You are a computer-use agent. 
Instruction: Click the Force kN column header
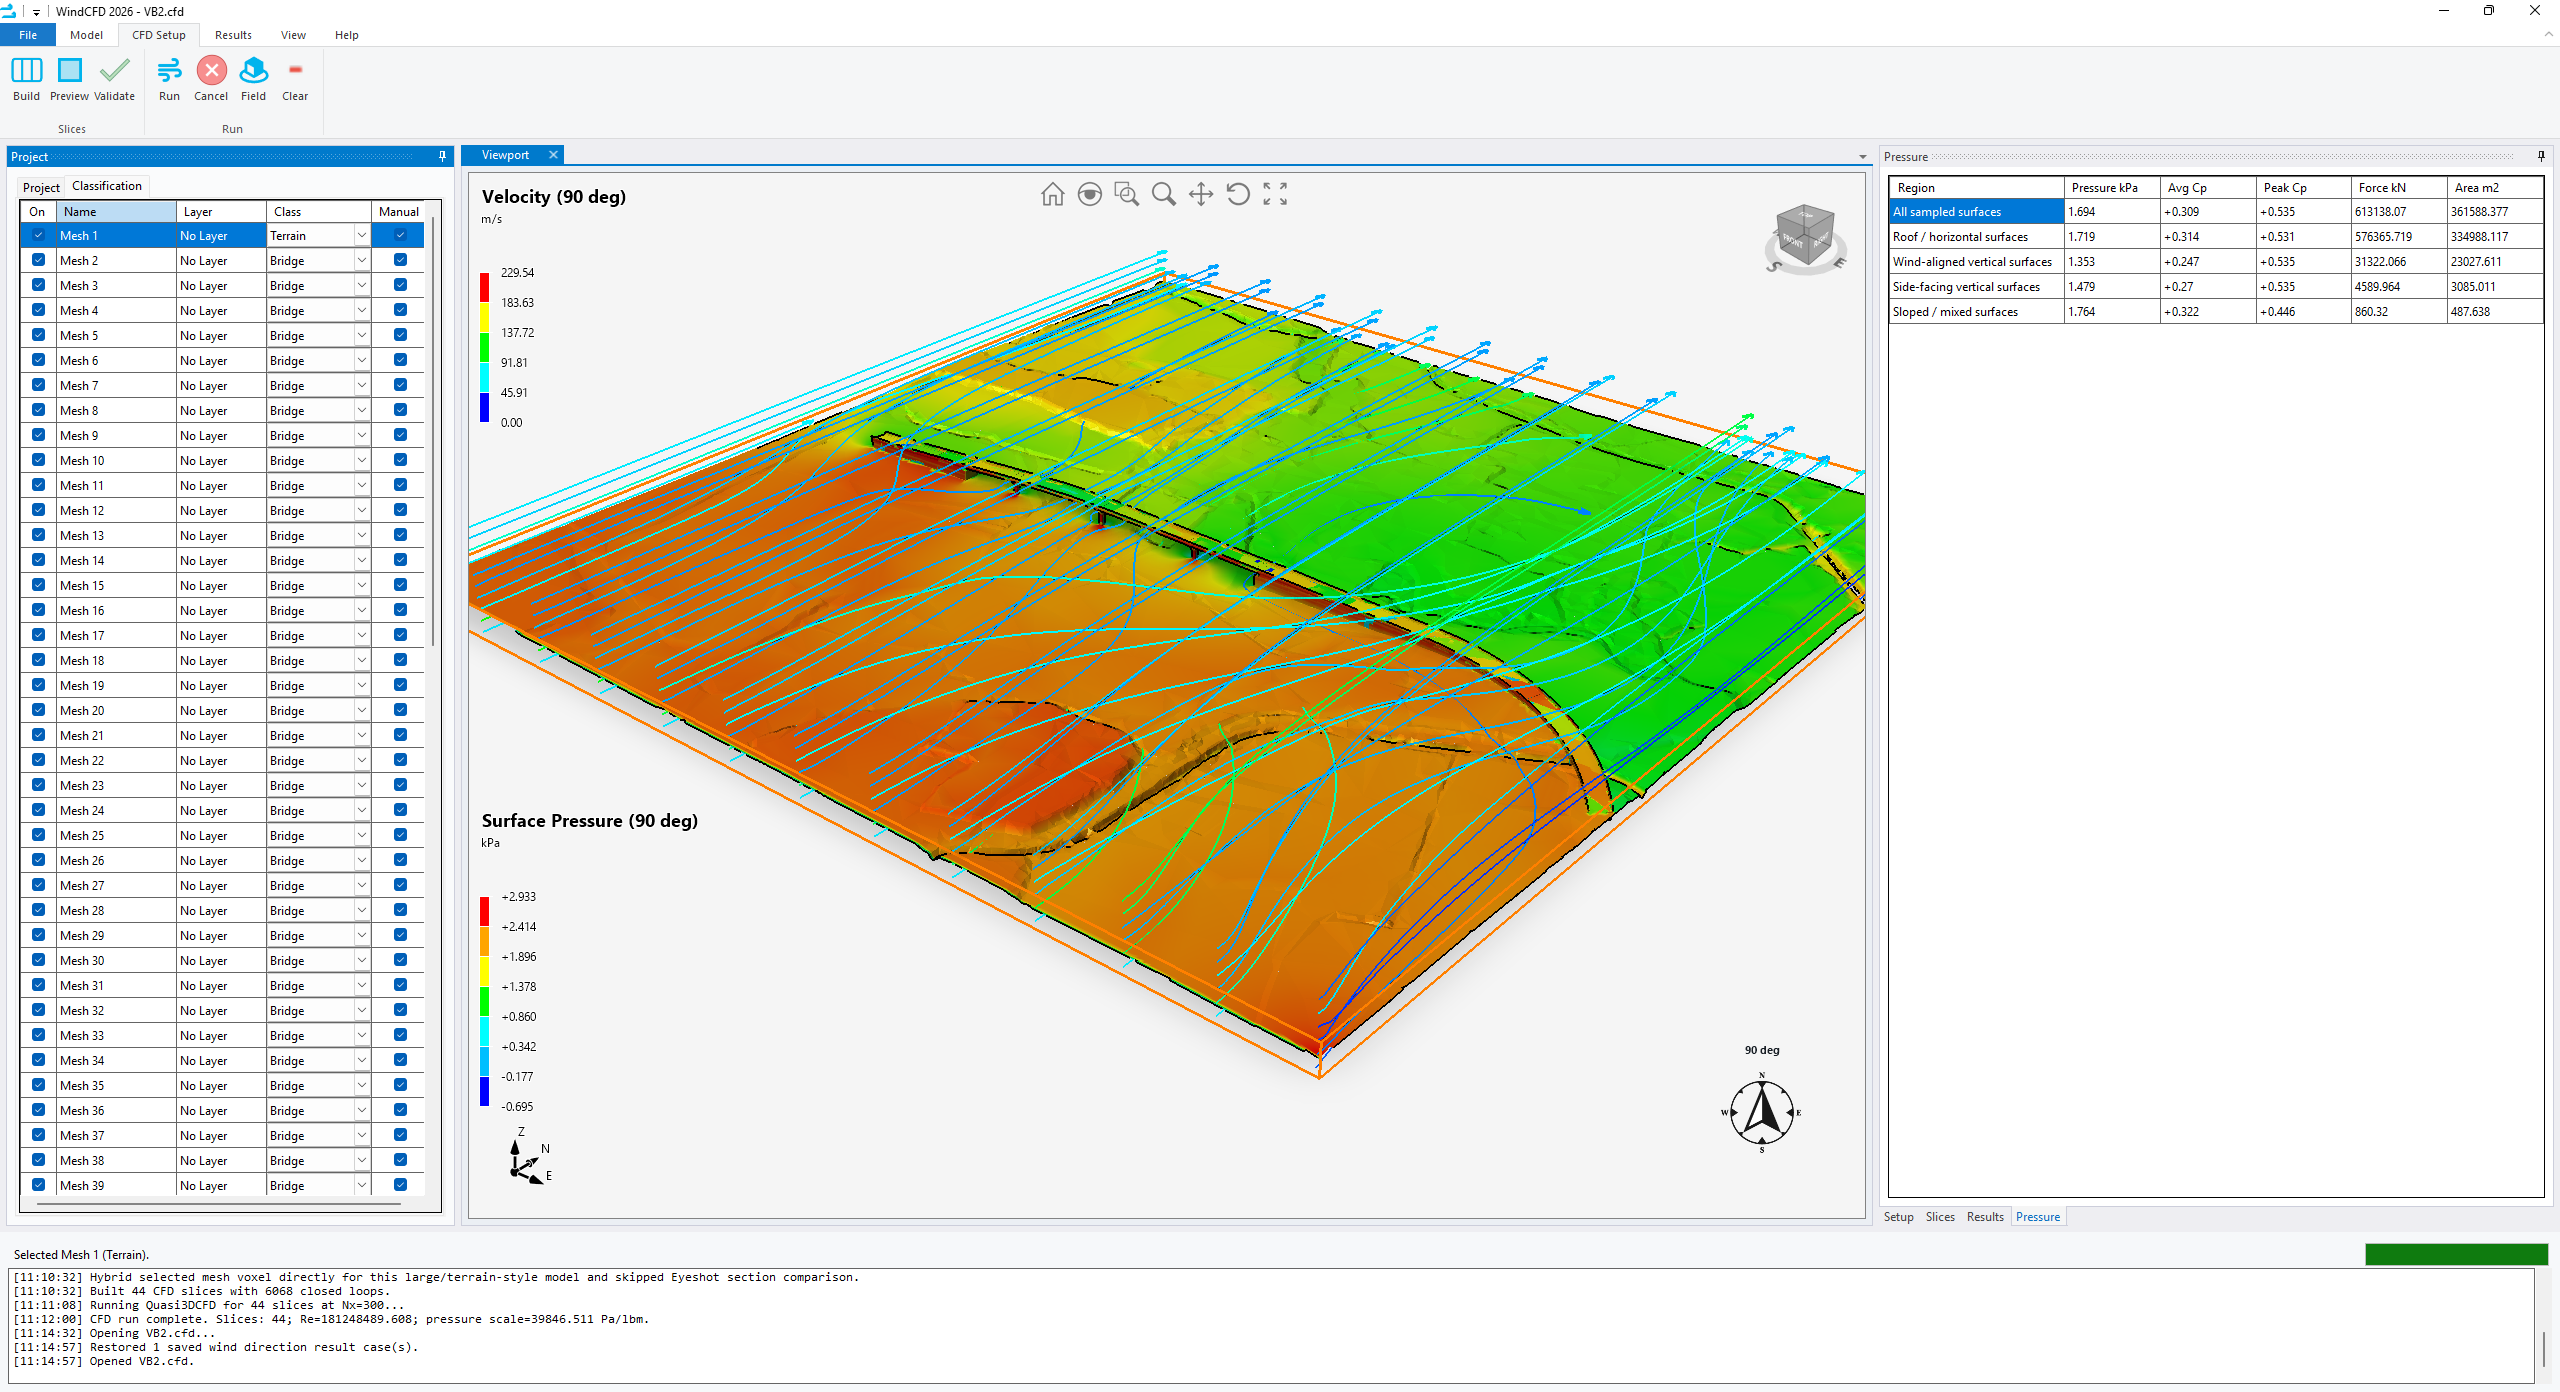pos(2398,187)
